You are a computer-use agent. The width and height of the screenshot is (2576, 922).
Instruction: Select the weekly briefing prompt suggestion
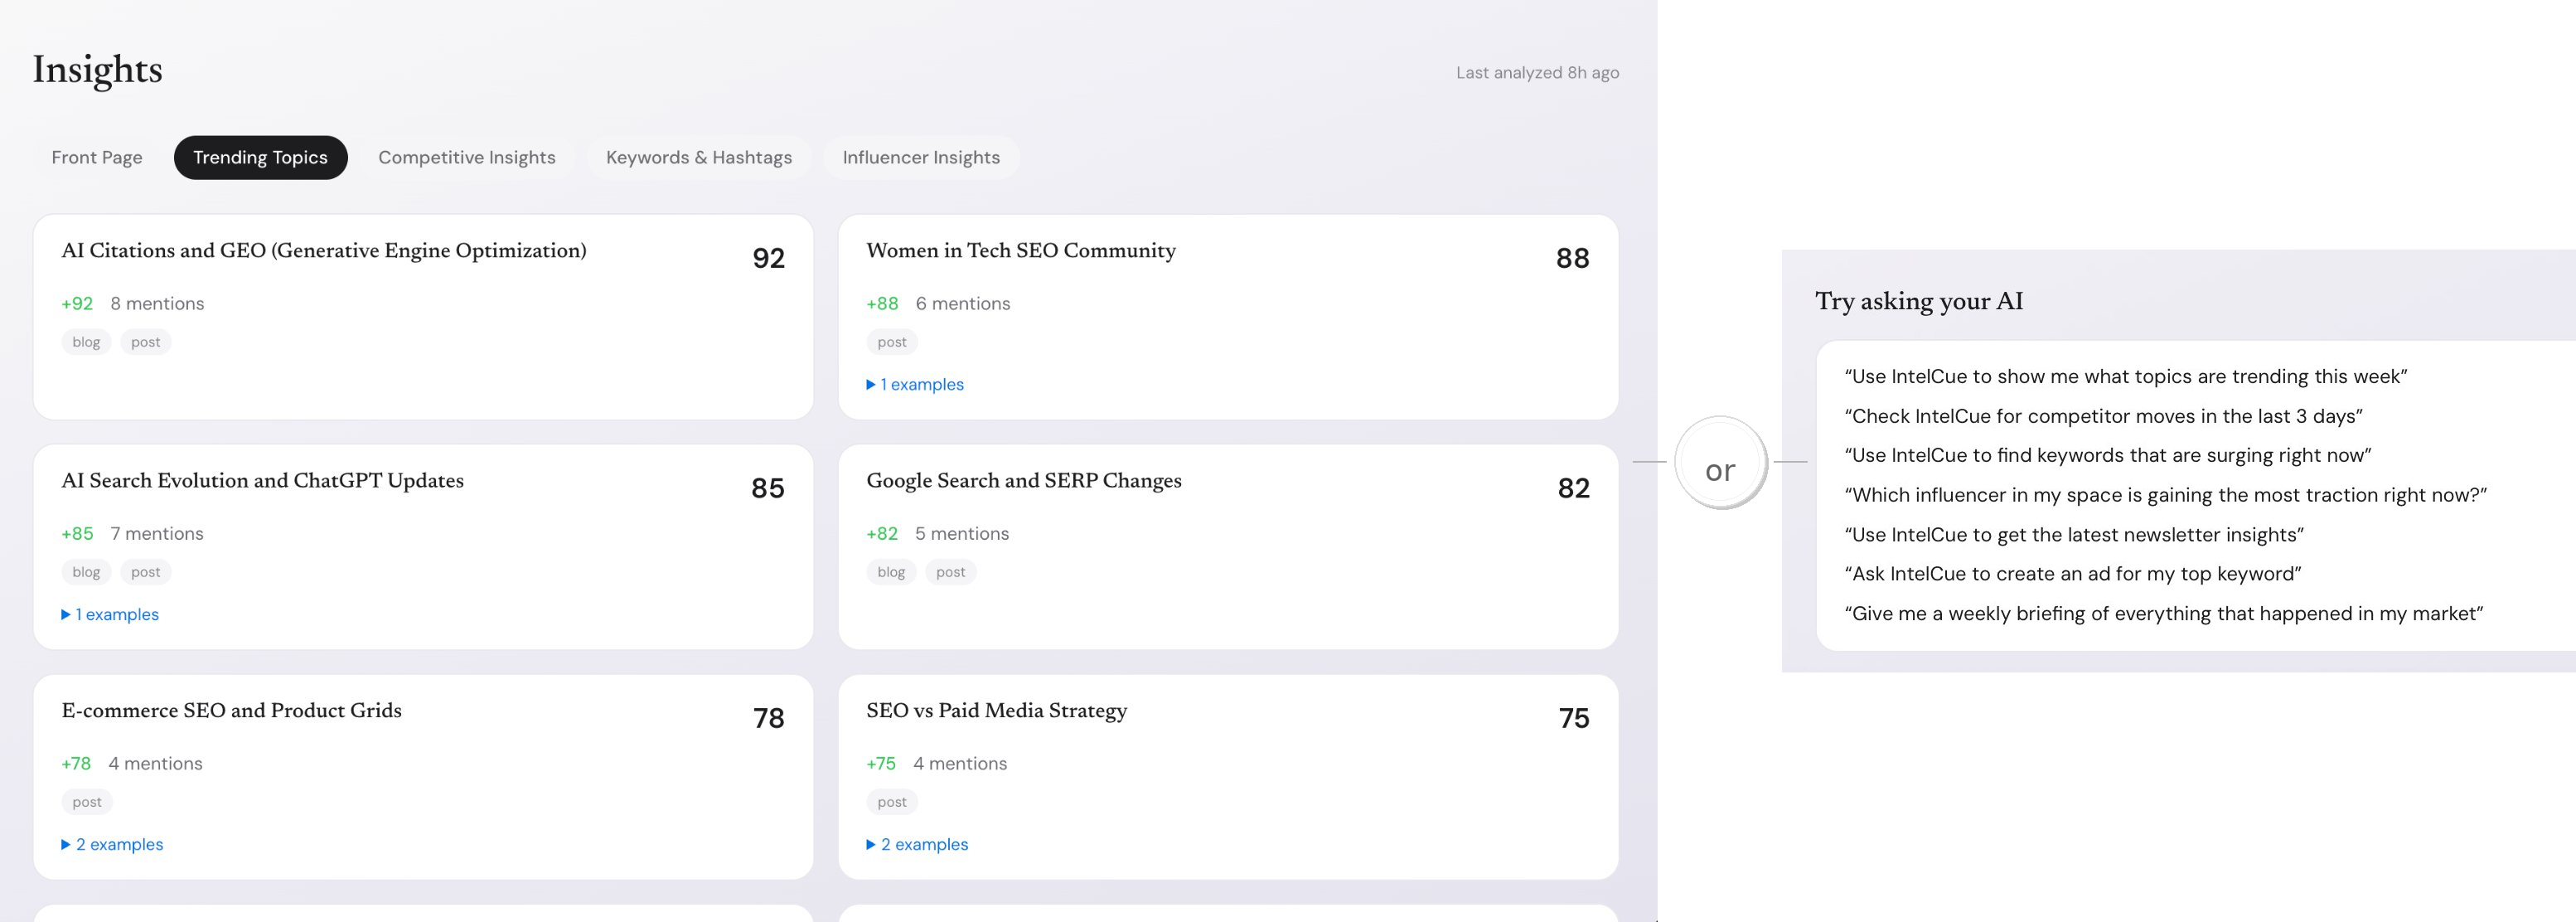click(x=2163, y=614)
